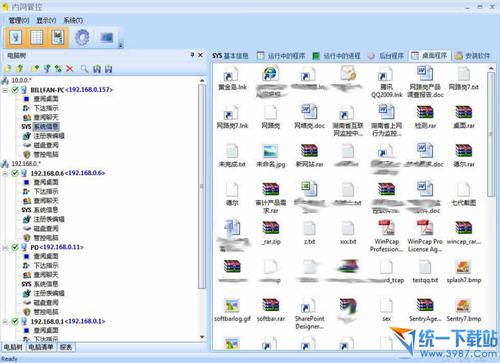Image resolution: width=500 pixels, height=363 pixels.
Task: Switch to the 后台程序 tab
Action: coord(387,56)
